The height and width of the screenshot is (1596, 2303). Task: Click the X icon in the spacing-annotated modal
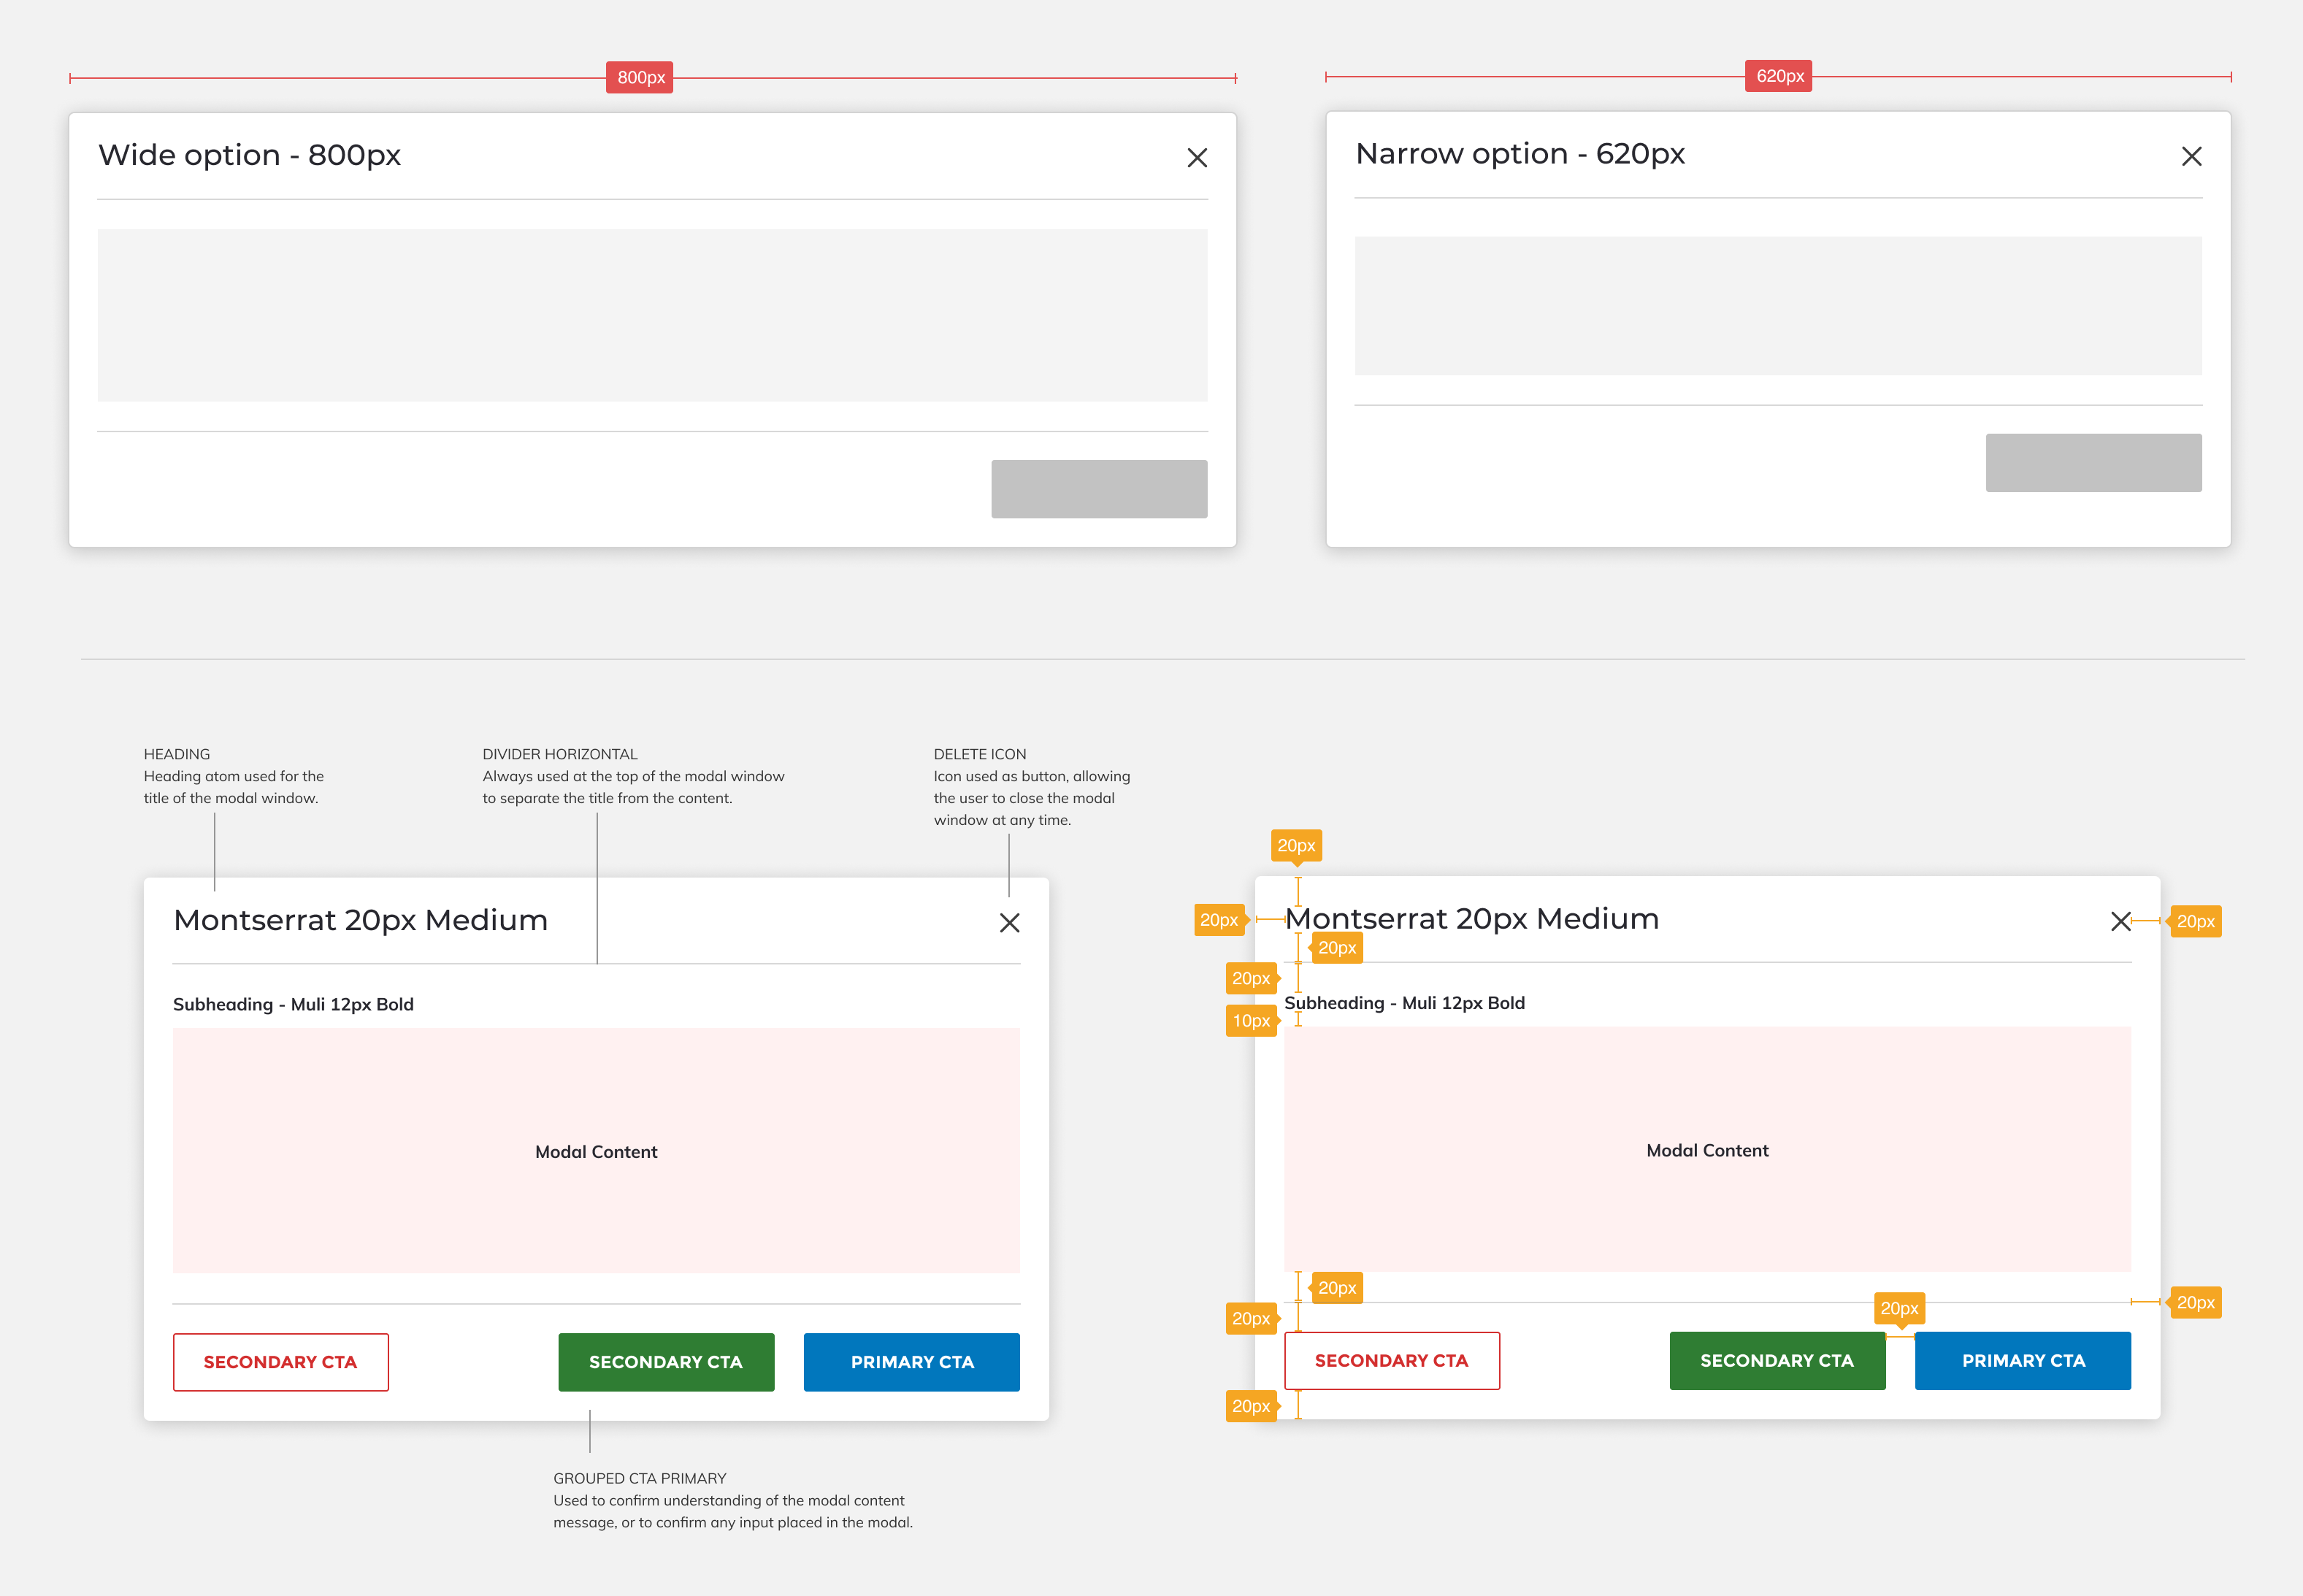pos(2120,921)
